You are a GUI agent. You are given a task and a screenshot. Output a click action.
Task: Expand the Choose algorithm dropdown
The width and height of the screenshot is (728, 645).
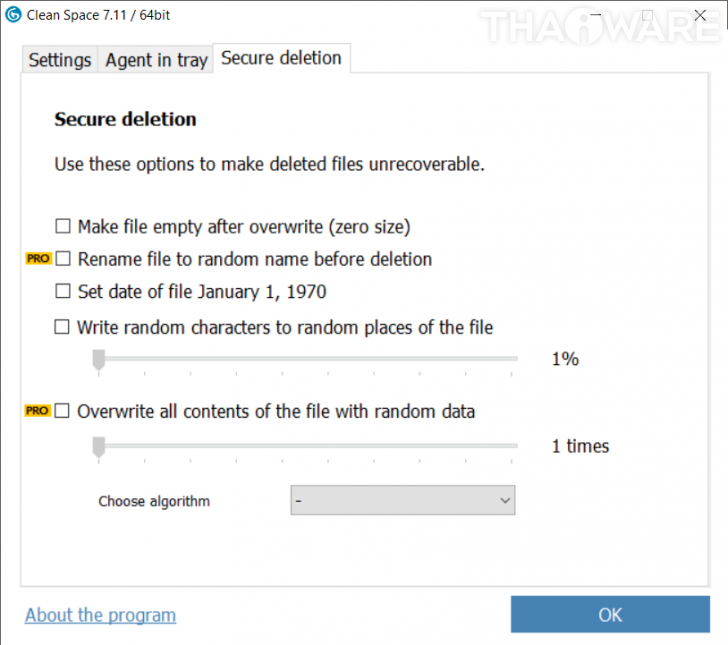403,501
